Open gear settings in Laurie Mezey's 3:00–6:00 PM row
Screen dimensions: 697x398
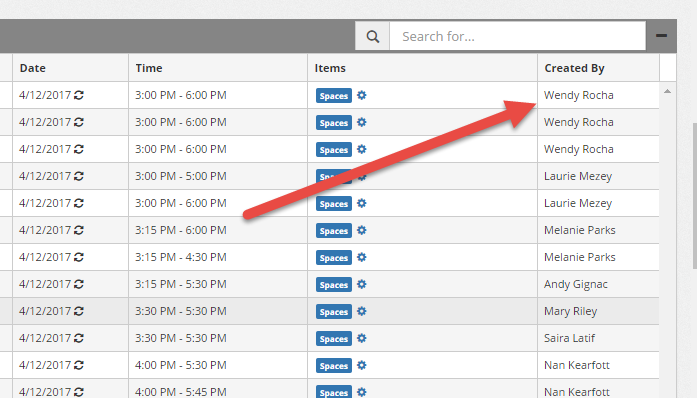362,203
